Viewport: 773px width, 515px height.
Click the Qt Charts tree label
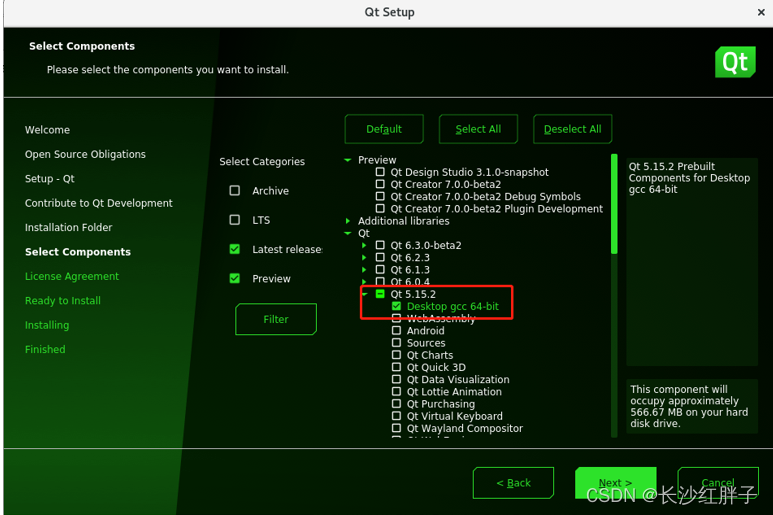(430, 355)
